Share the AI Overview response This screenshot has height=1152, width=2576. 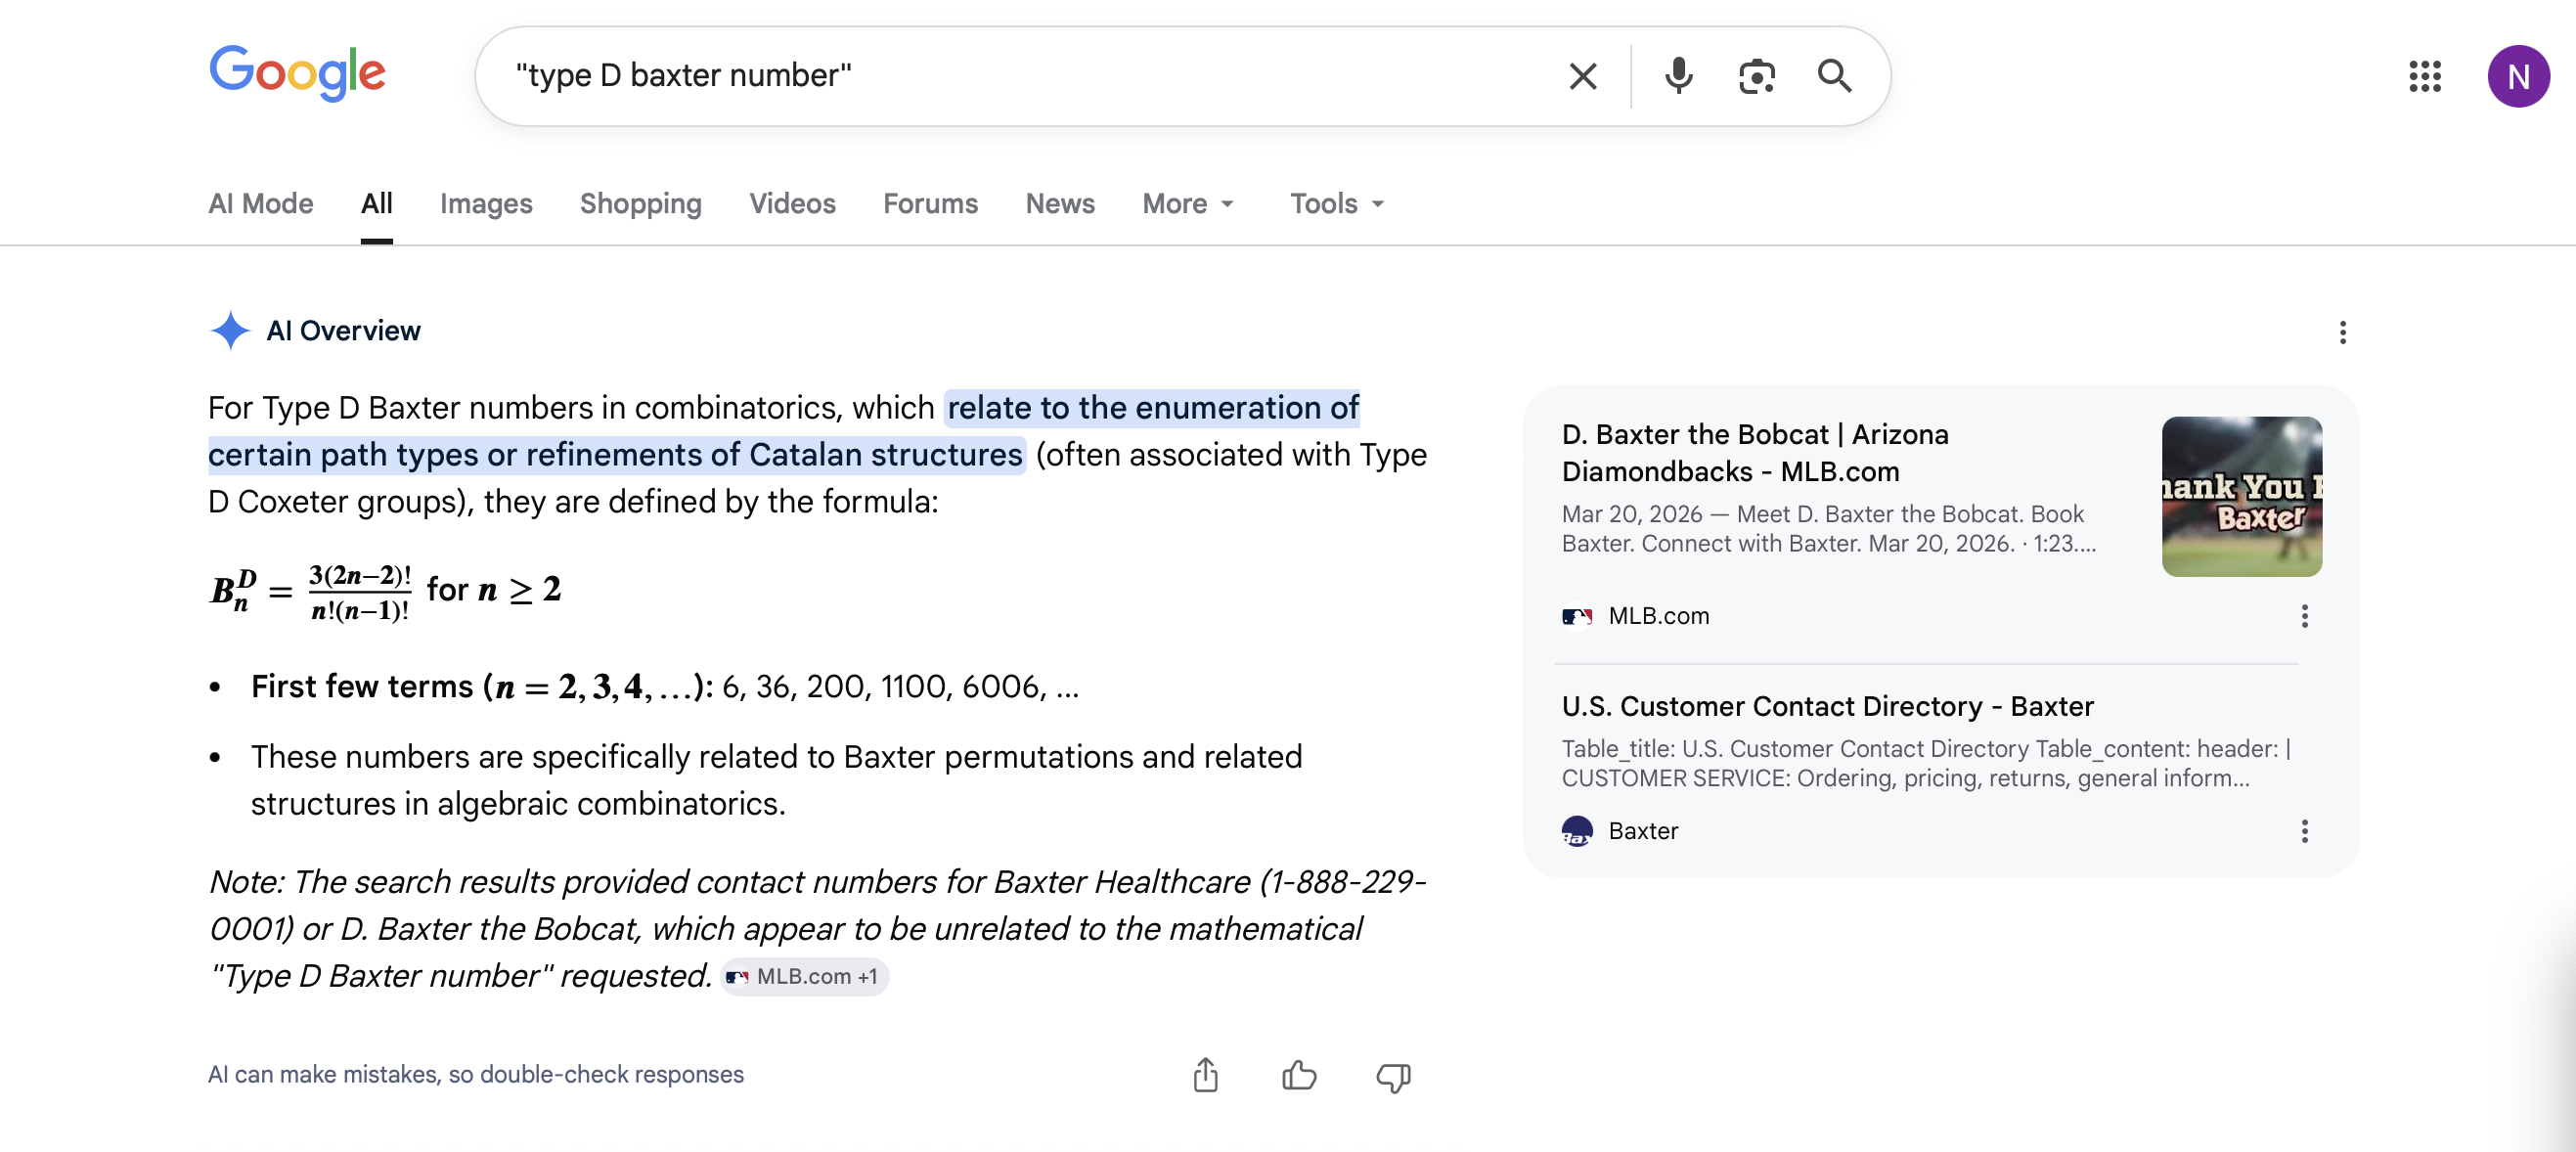tap(1205, 1075)
